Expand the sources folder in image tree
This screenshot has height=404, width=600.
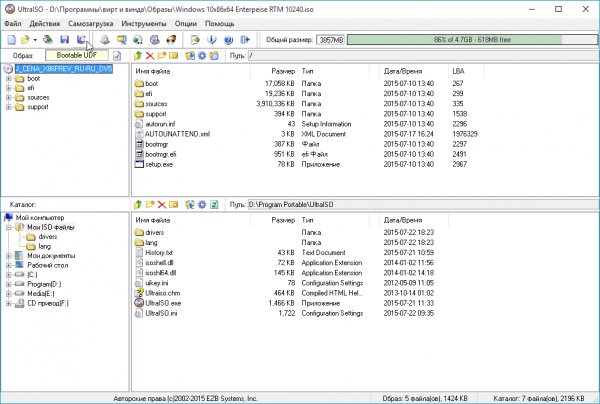pos(8,98)
